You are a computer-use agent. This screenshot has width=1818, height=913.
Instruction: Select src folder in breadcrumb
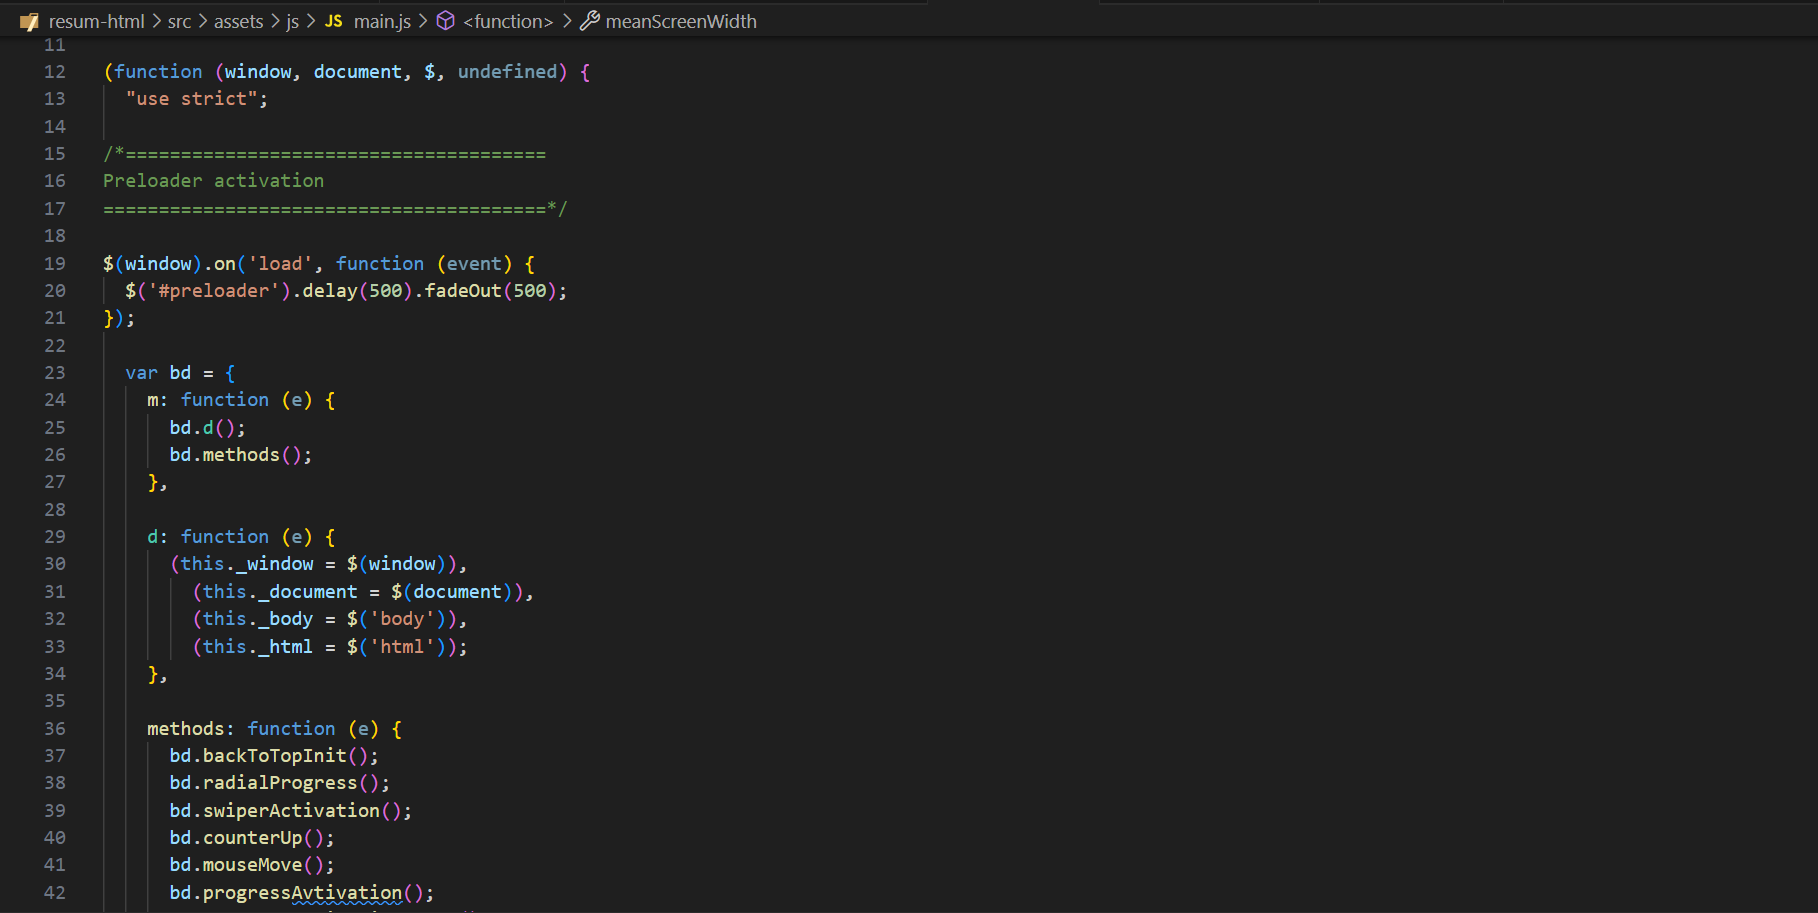(x=179, y=21)
